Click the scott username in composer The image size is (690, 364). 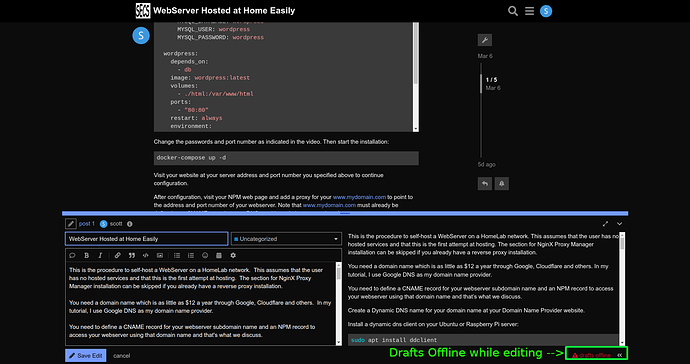click(116, 224)
